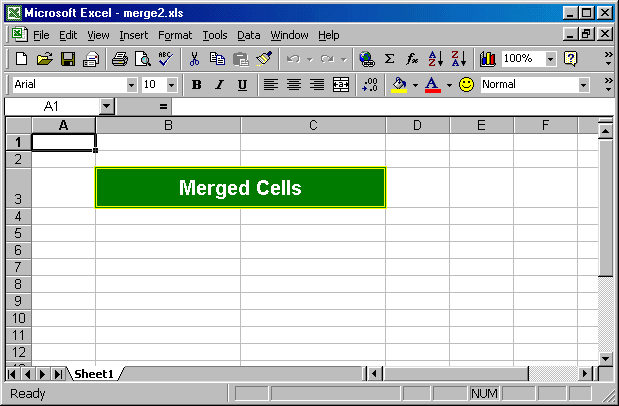Toggle Underline formatting
Viewport: 619px width, 406px height.
click(x=242, y=85)
